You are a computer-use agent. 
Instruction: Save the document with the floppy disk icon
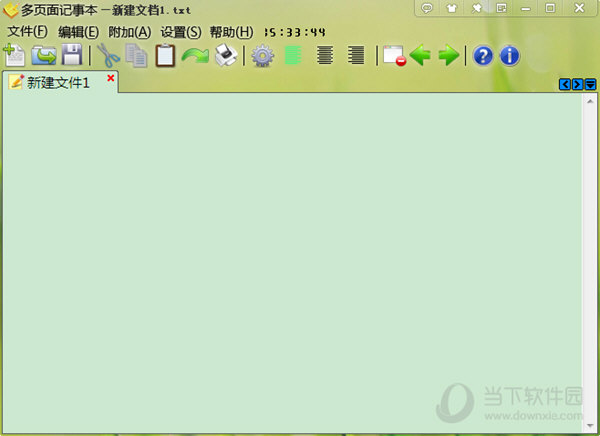click(72, 55)
